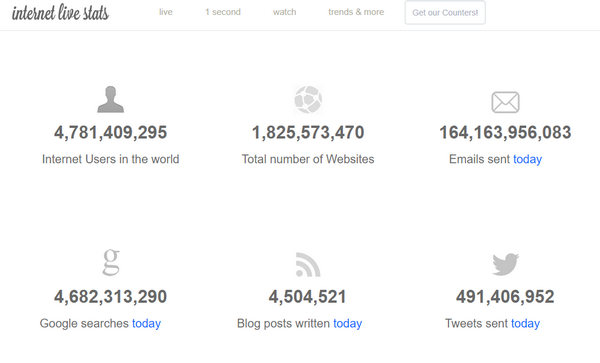
Task: Click 'today' link next to Blog posts written
Action: [347, 324]
